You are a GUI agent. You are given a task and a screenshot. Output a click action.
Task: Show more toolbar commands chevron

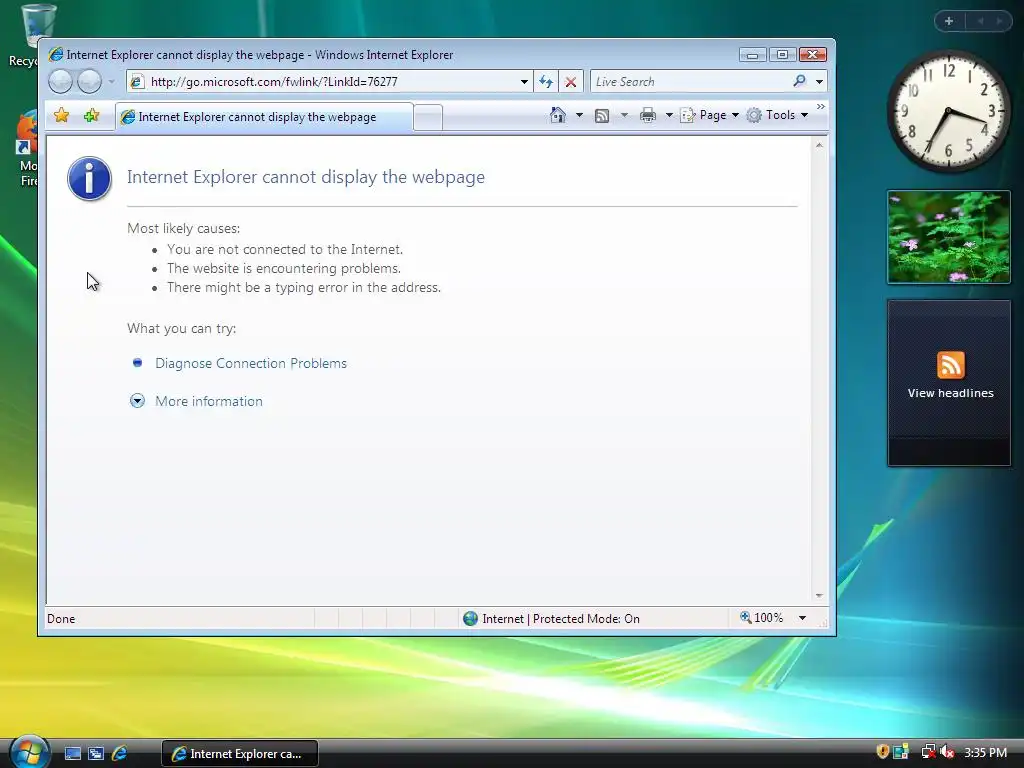coord(821,106)
